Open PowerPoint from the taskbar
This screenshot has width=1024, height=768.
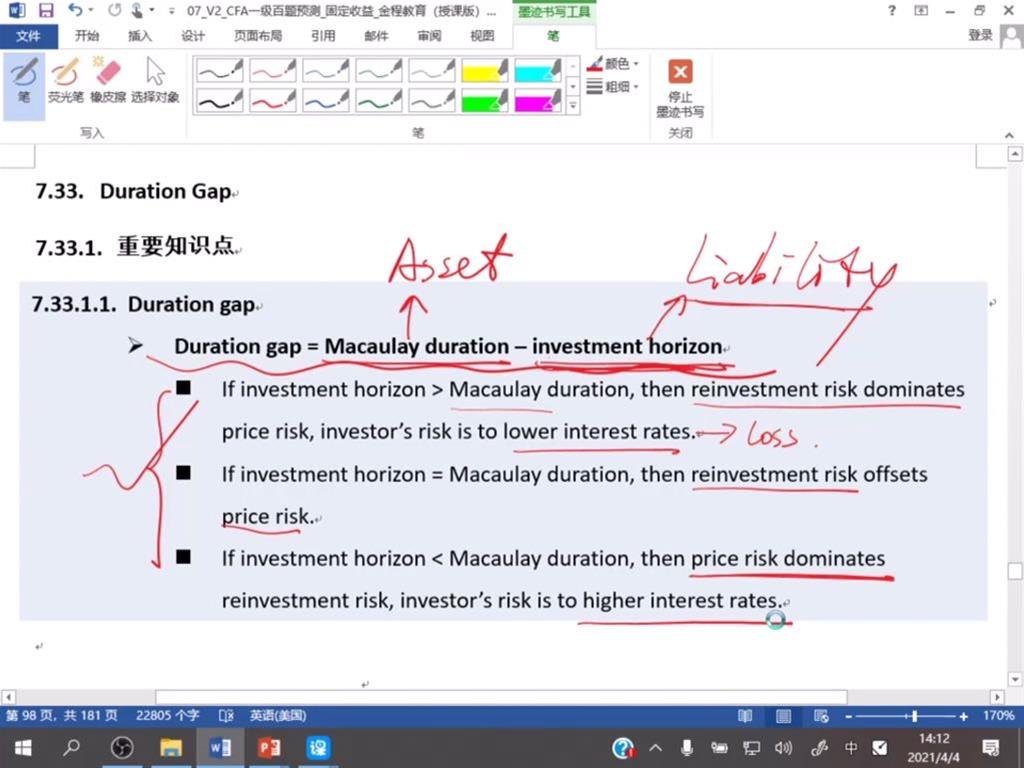click(269, 747)
